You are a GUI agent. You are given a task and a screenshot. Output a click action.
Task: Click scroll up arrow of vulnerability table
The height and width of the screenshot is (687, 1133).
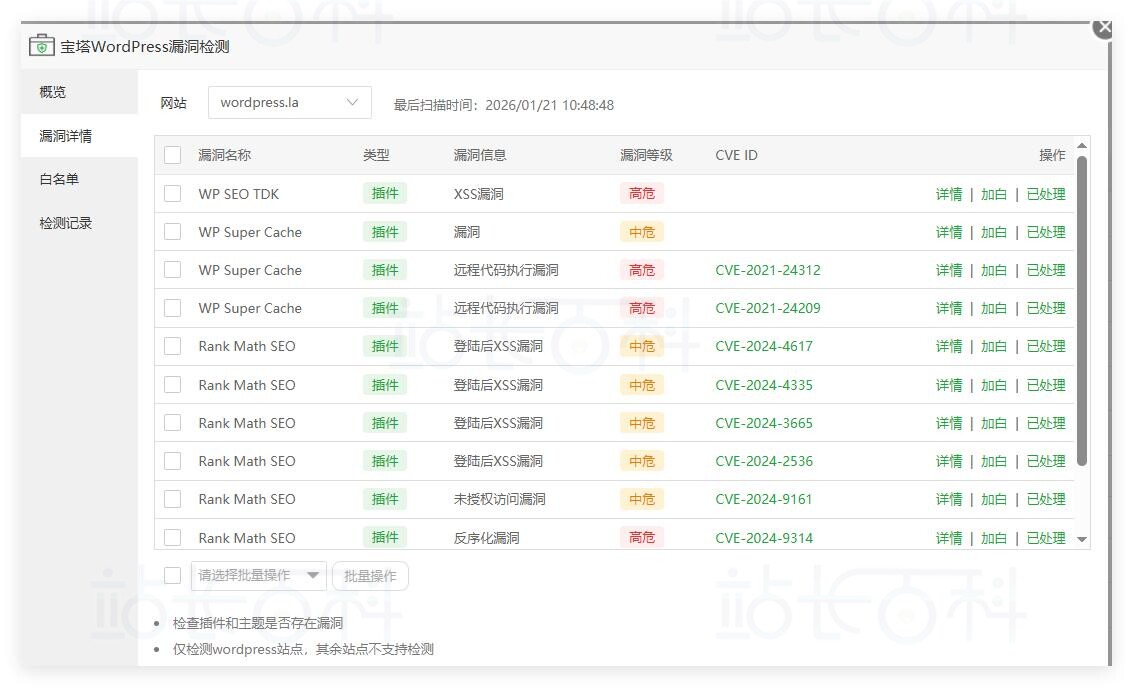pos(1082,146)
